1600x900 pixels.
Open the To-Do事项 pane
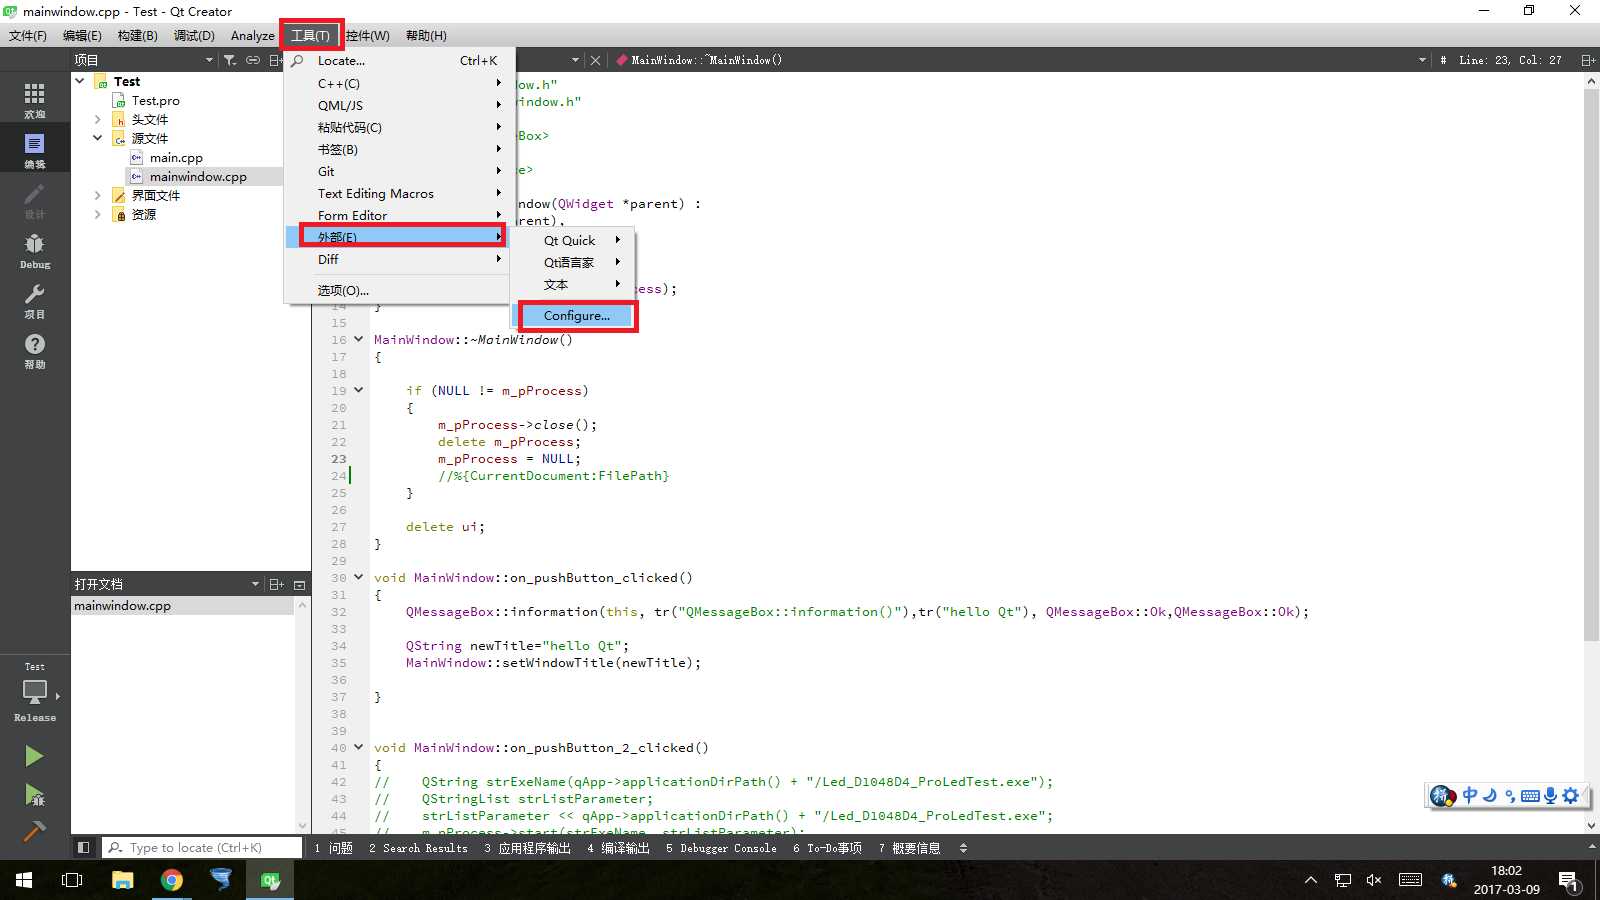[827, 848]
